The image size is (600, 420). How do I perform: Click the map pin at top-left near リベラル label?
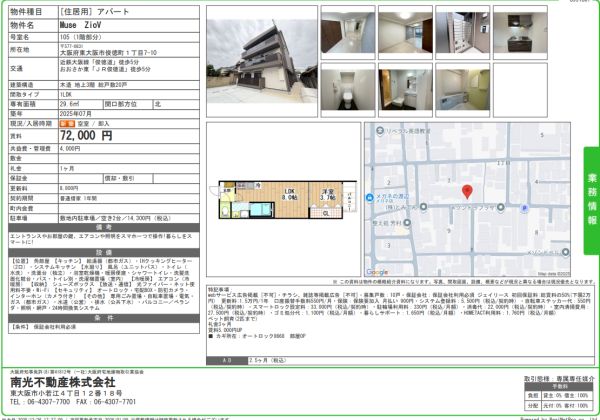(x=380, y=131)
